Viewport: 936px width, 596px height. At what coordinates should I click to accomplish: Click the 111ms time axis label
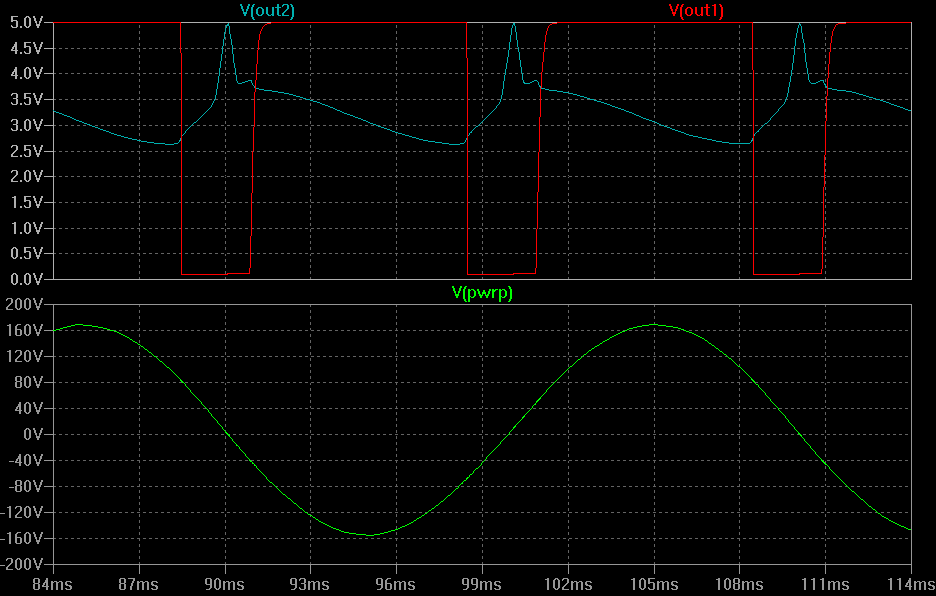tap(825, 584)
